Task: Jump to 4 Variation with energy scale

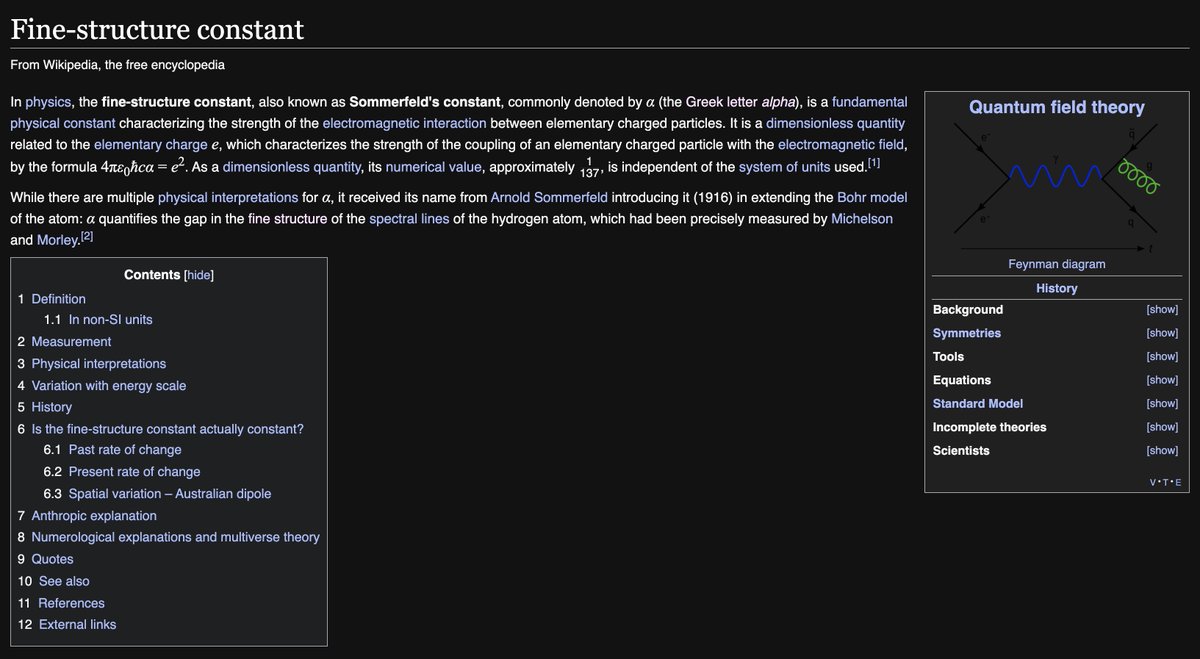Action: [x=102, y=386]
